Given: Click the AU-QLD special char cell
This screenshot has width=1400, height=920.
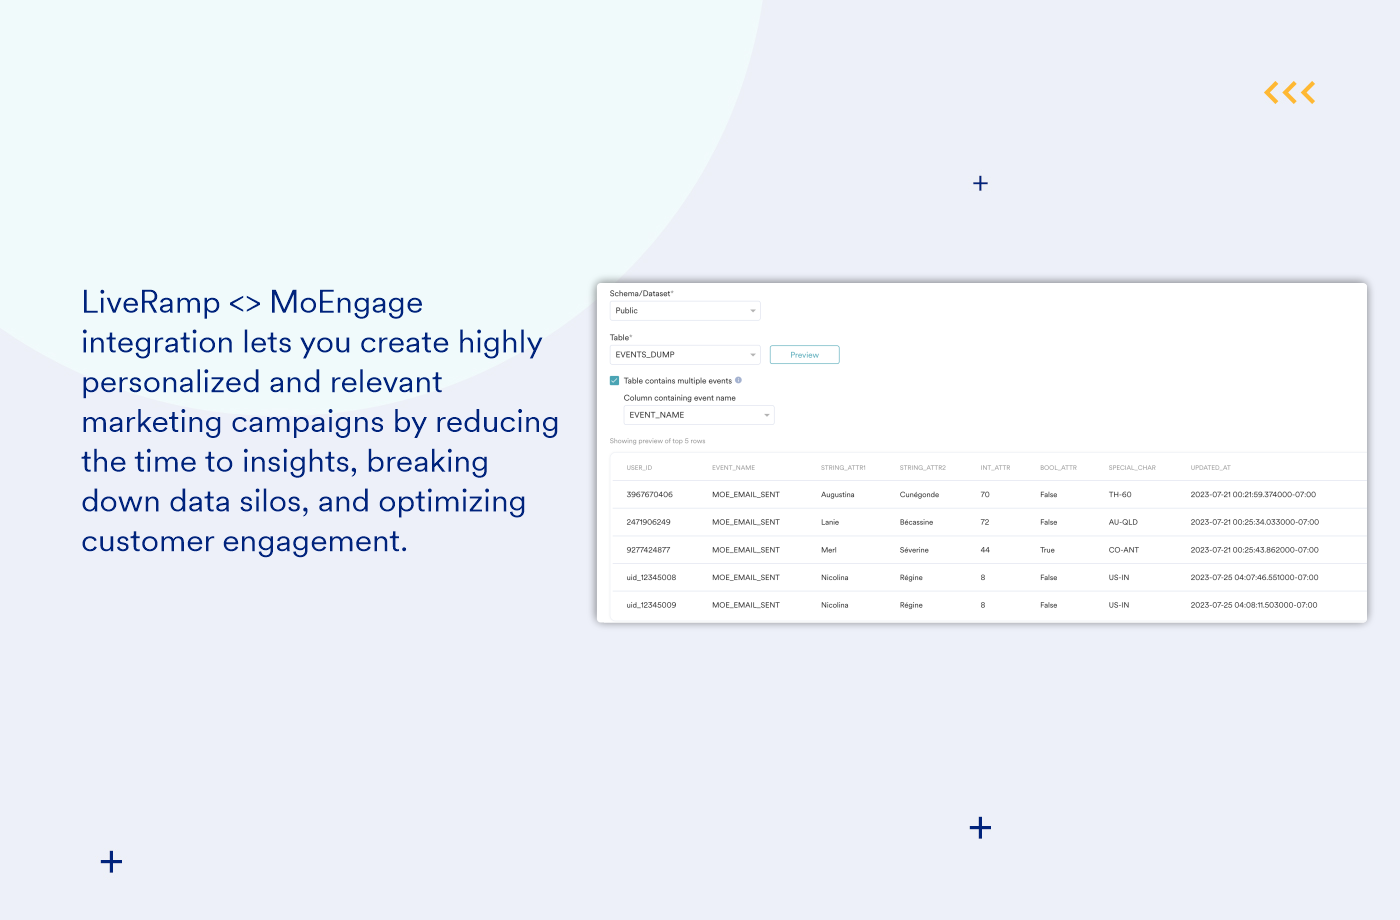Looking at the screenshot, I should [1123, 522].
